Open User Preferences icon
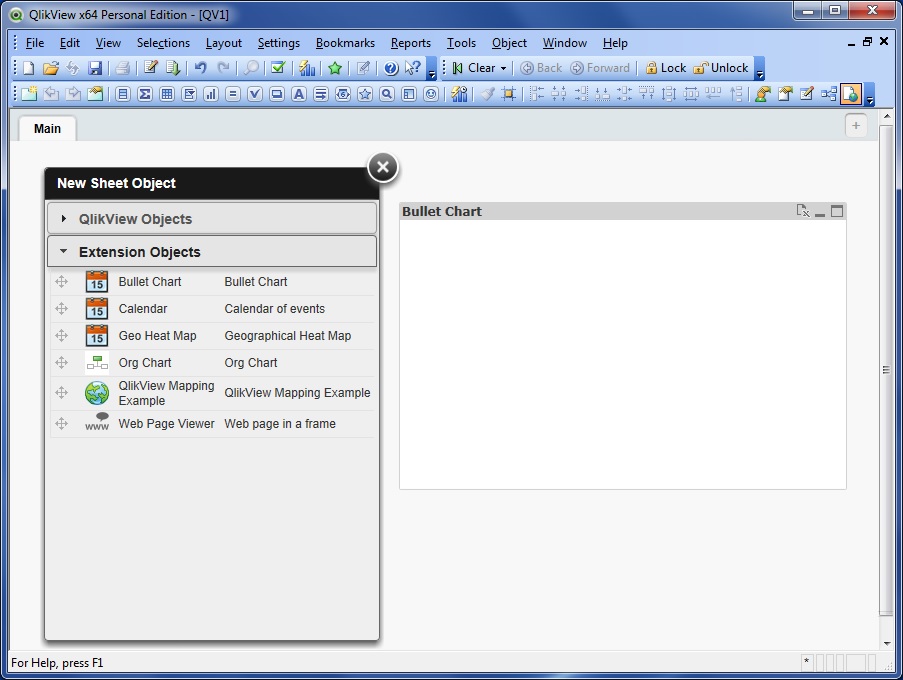Viewport: 903px width, 680px height. point(763,94)
